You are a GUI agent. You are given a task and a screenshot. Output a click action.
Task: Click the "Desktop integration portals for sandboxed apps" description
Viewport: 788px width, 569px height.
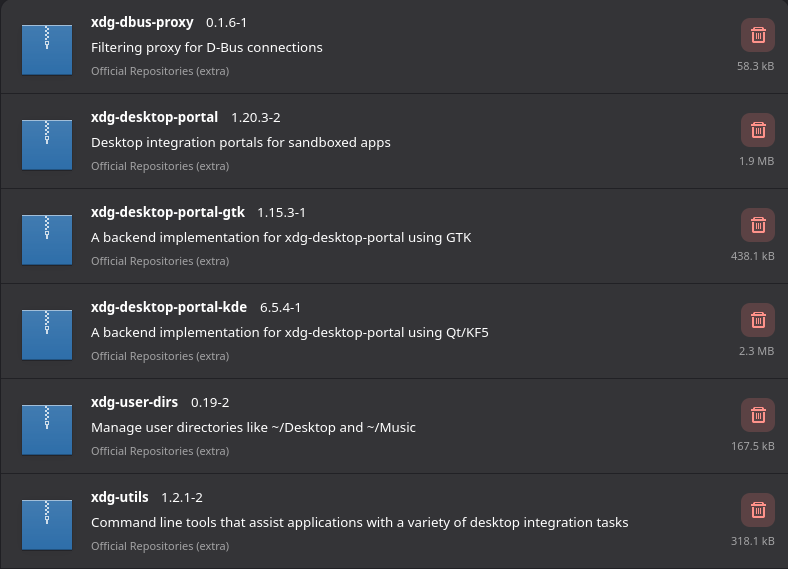pos(241,142)
